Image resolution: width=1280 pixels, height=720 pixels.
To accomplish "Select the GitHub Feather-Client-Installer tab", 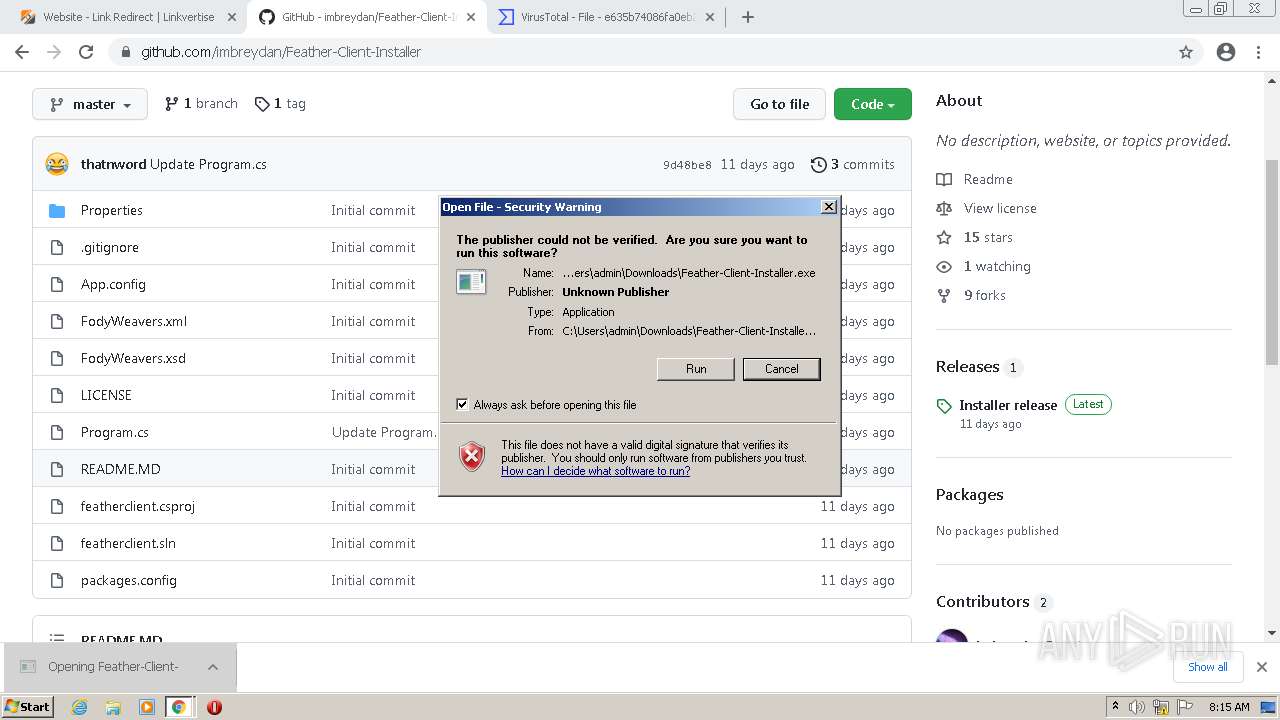I will 366,17.
